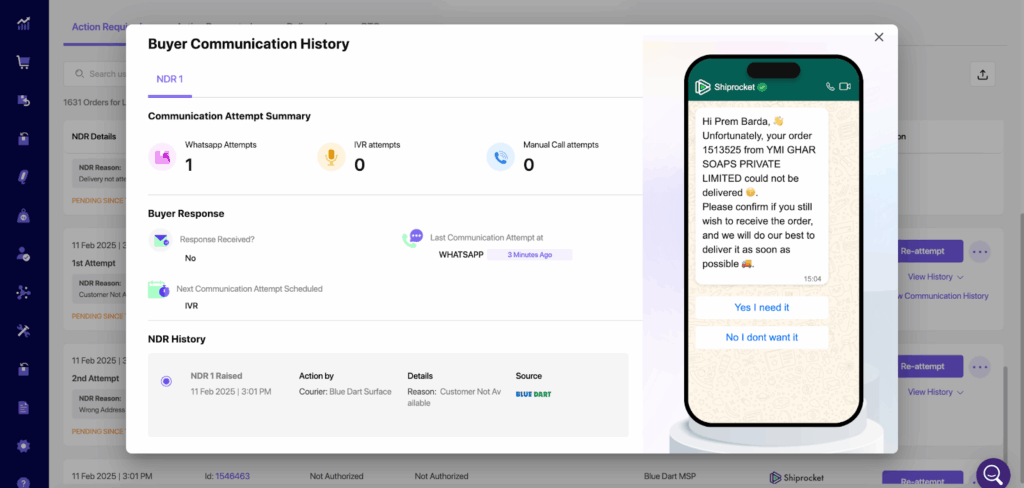
Task: Click the Manual Call attempts phone icon
Action: pyautogui.click(x=500, y=157)
